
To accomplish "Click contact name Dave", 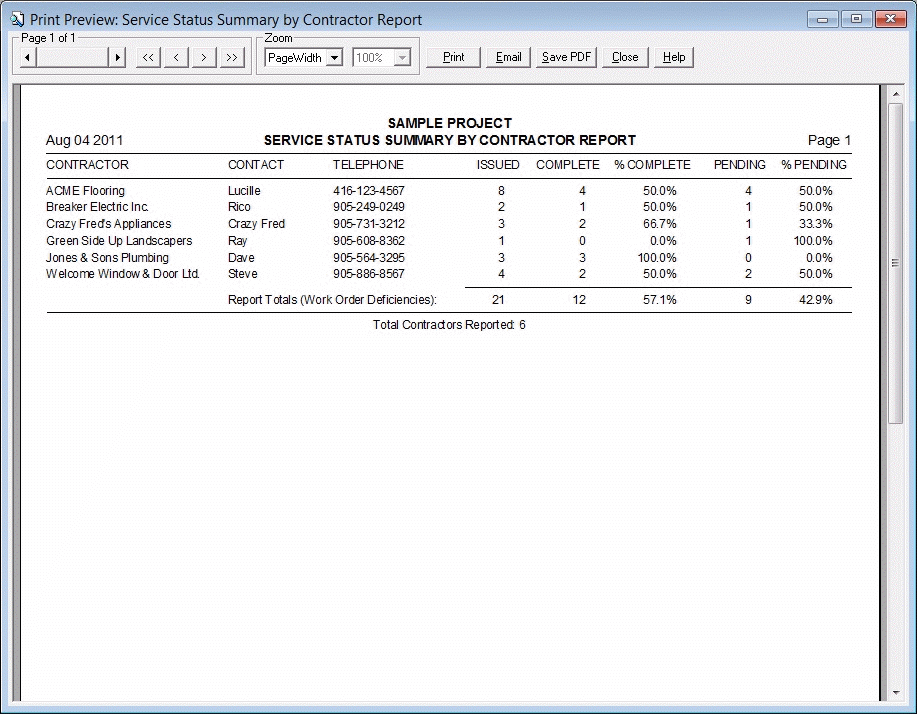I will (x=241, y=258).
